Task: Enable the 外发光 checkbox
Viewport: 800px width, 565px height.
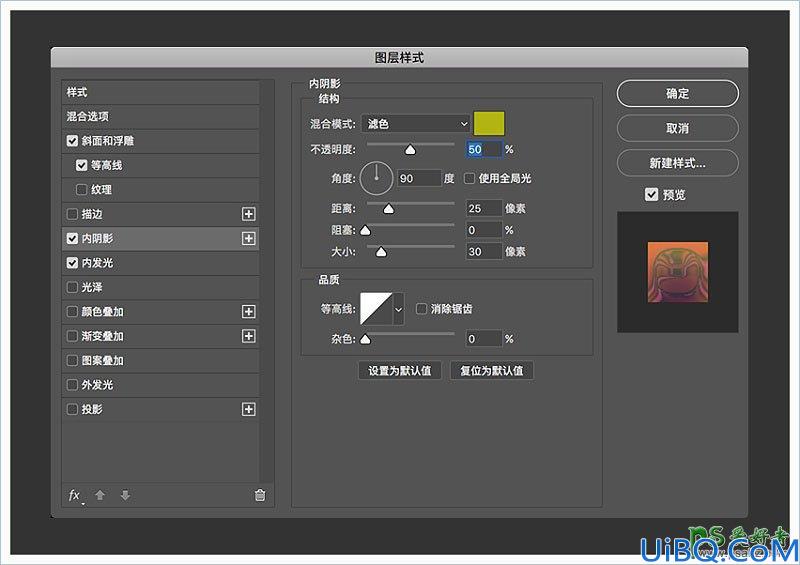Action: click(72, 385)
